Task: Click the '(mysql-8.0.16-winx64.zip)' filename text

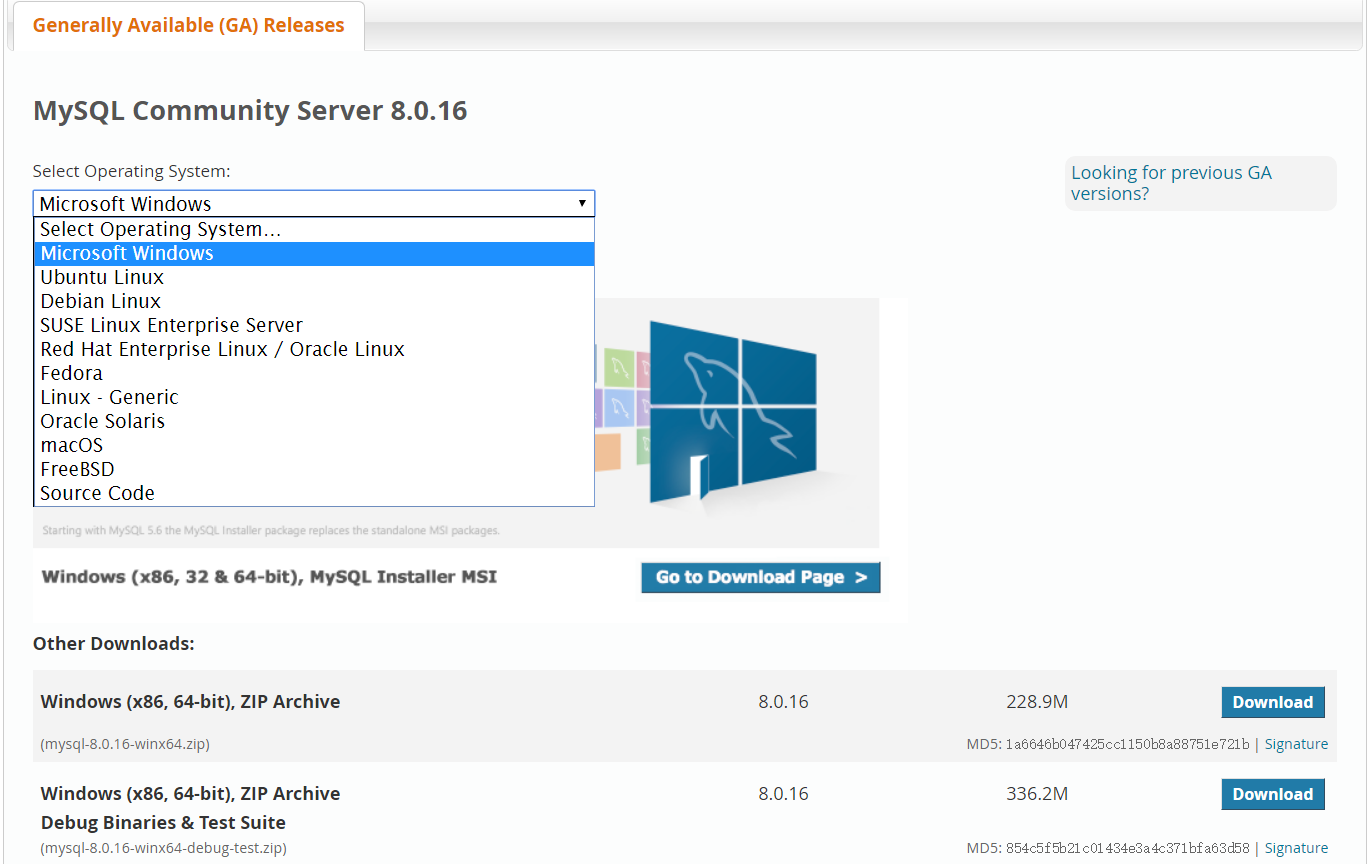Action: 125,744
